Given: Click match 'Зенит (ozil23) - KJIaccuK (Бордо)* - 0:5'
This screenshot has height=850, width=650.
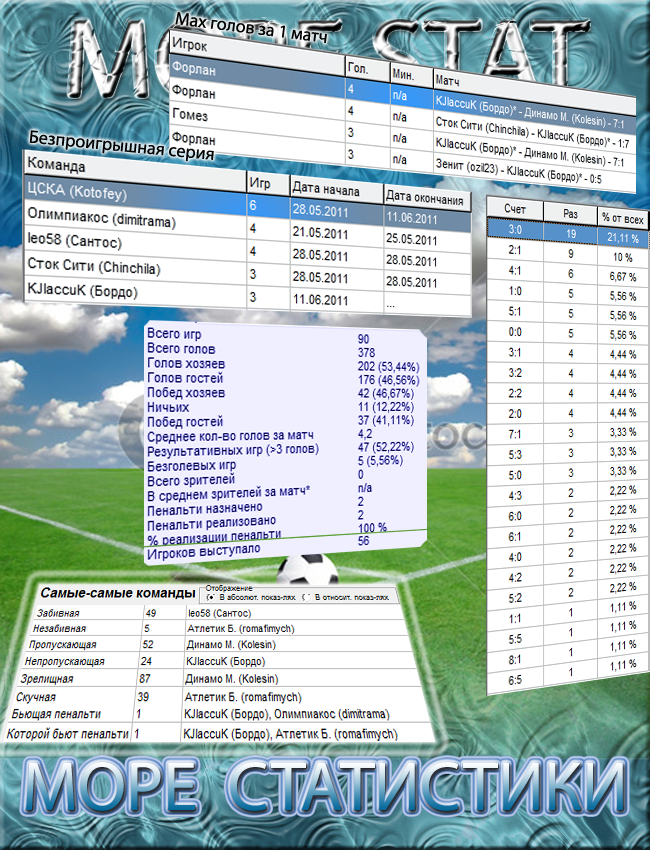Looking at the screenshot, I should click(518, 171).
